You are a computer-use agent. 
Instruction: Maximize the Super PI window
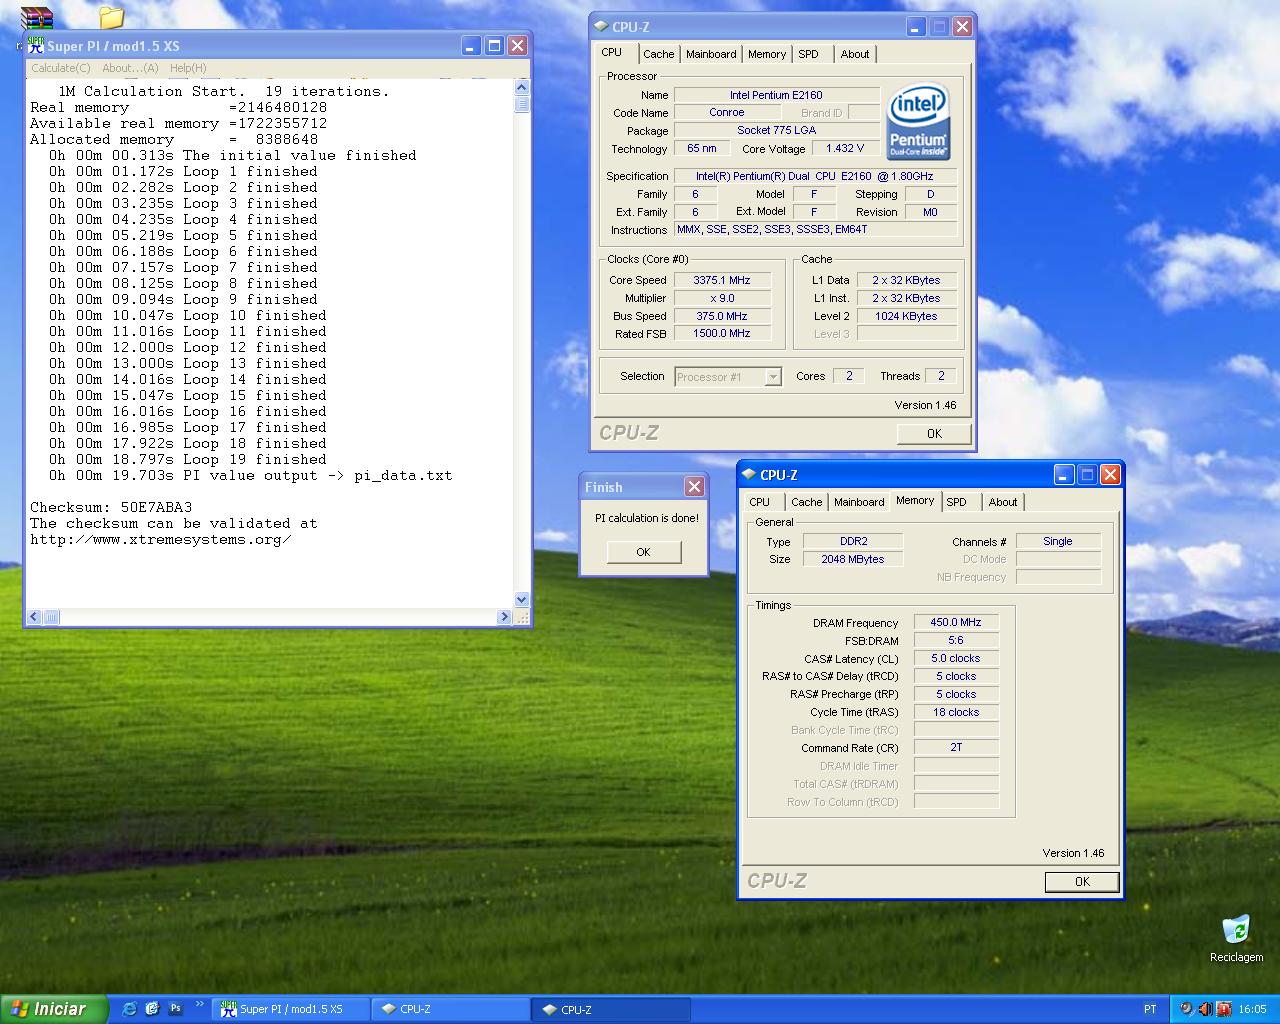coord(494,45)
